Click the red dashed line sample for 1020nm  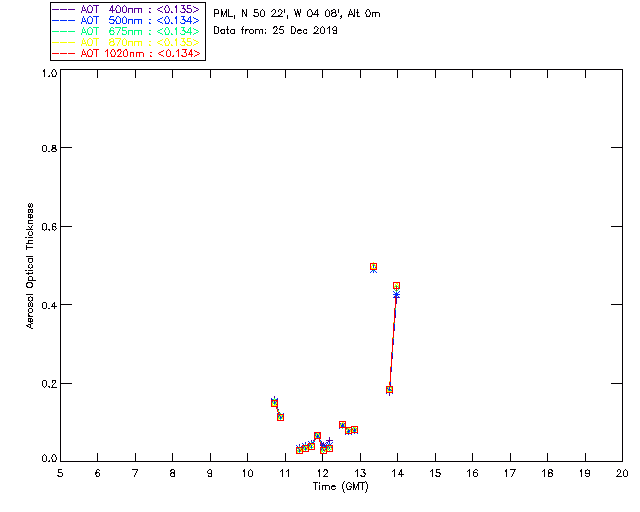tap(64, 53)
